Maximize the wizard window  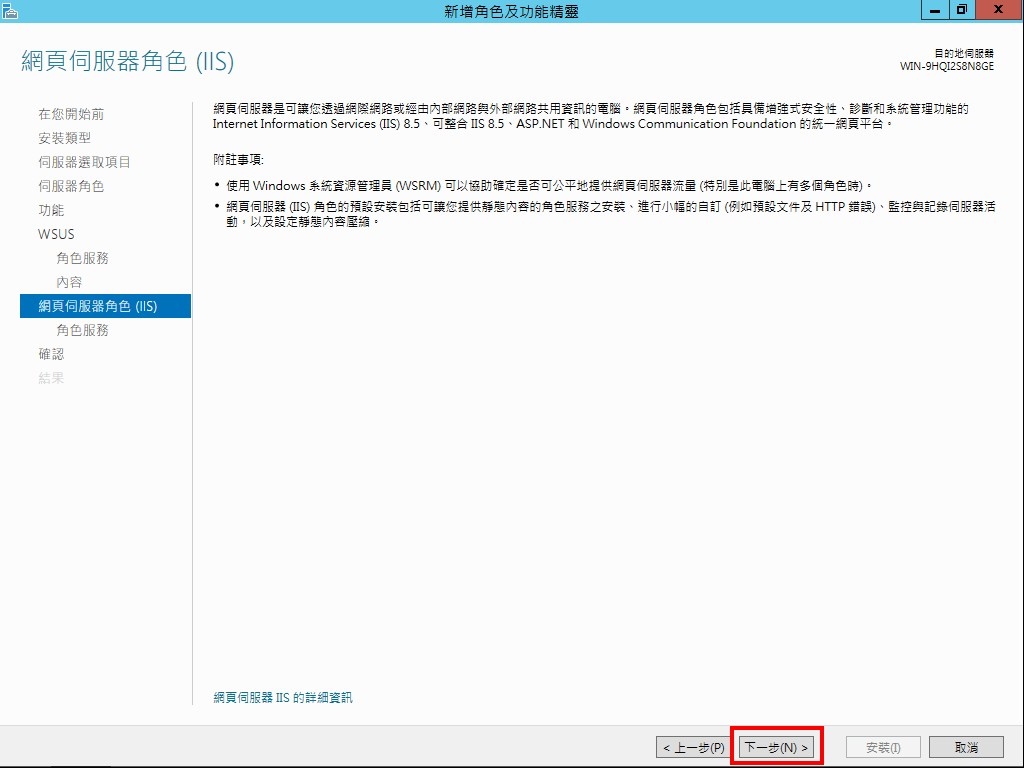[962, 10]
